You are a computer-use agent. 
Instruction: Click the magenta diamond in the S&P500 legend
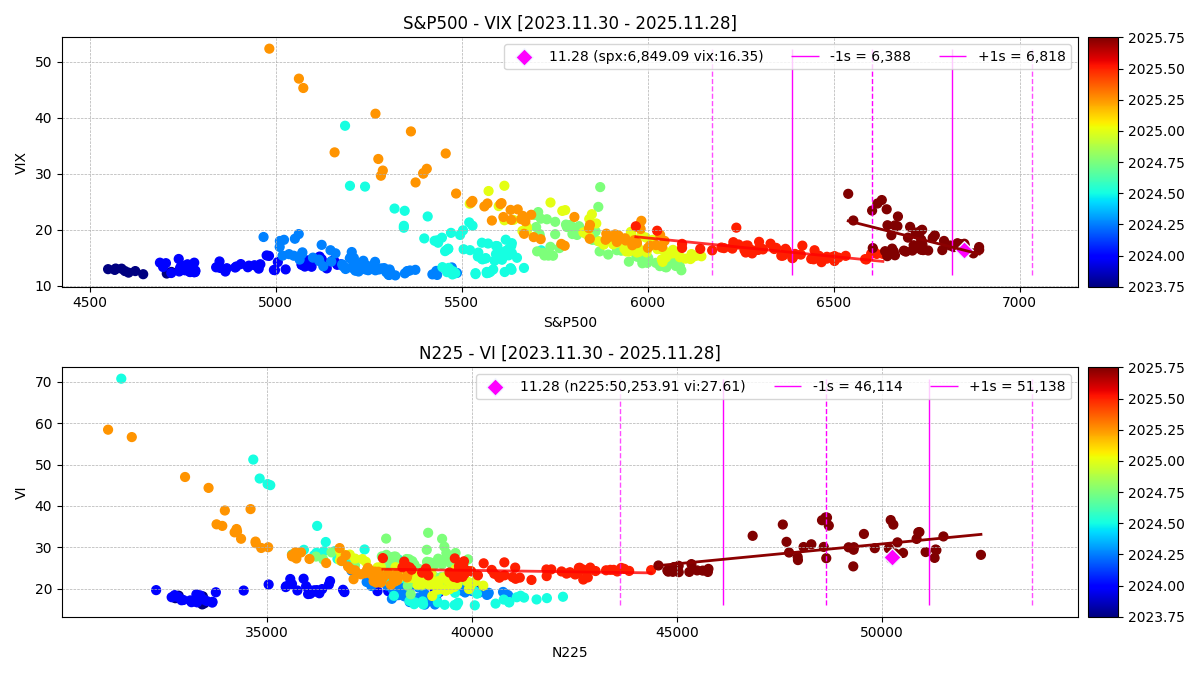(524, 57)
